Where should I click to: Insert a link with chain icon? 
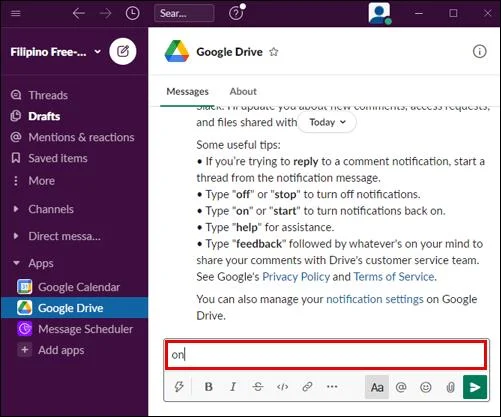(x=307, y=387)
